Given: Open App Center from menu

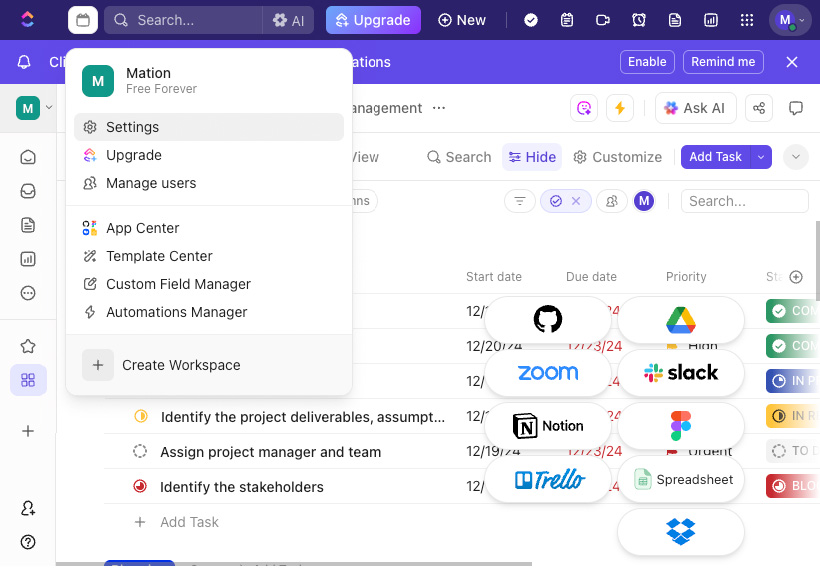Looking at the screenshot, I should [209, 228].
